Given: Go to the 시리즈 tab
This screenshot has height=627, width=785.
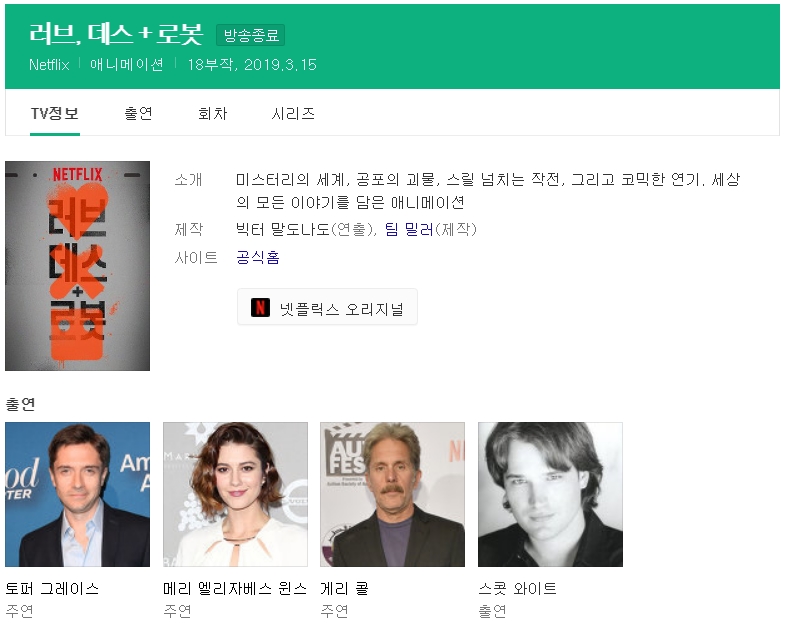Looking at the screenshot, I should (x=293, y=113).
